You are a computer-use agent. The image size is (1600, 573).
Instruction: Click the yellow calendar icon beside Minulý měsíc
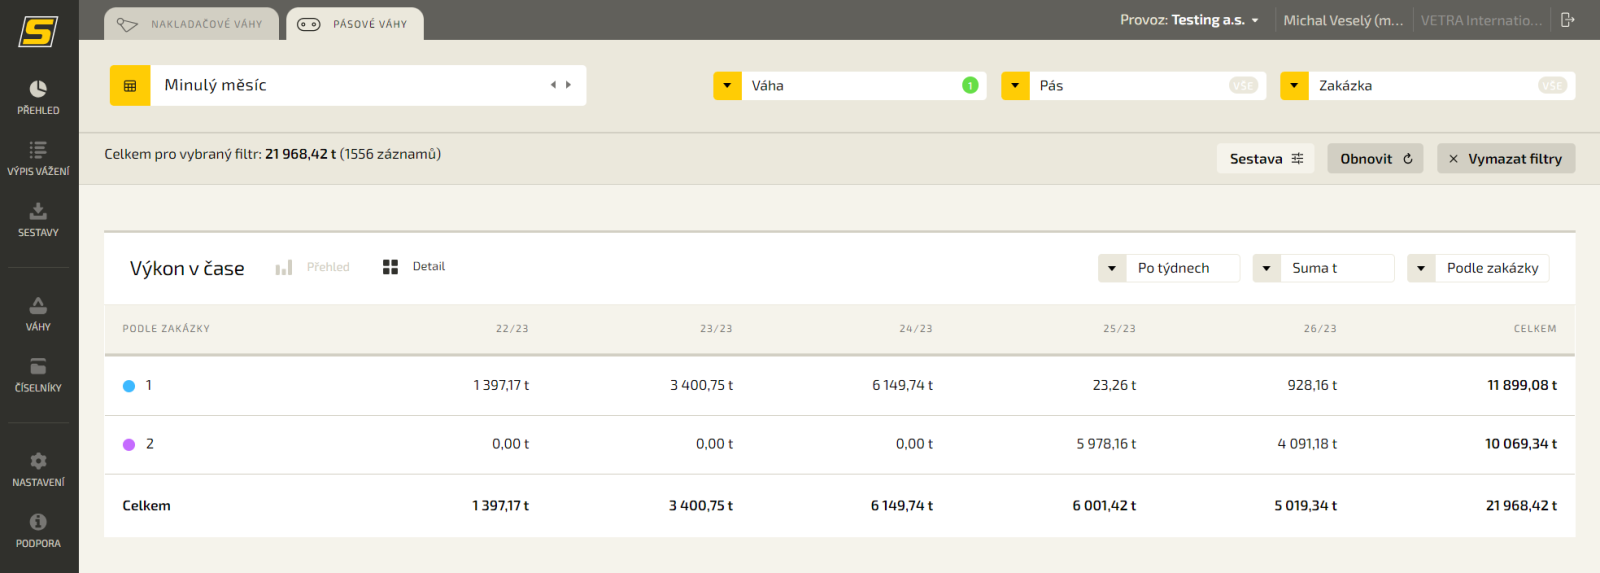coord(130,86)
